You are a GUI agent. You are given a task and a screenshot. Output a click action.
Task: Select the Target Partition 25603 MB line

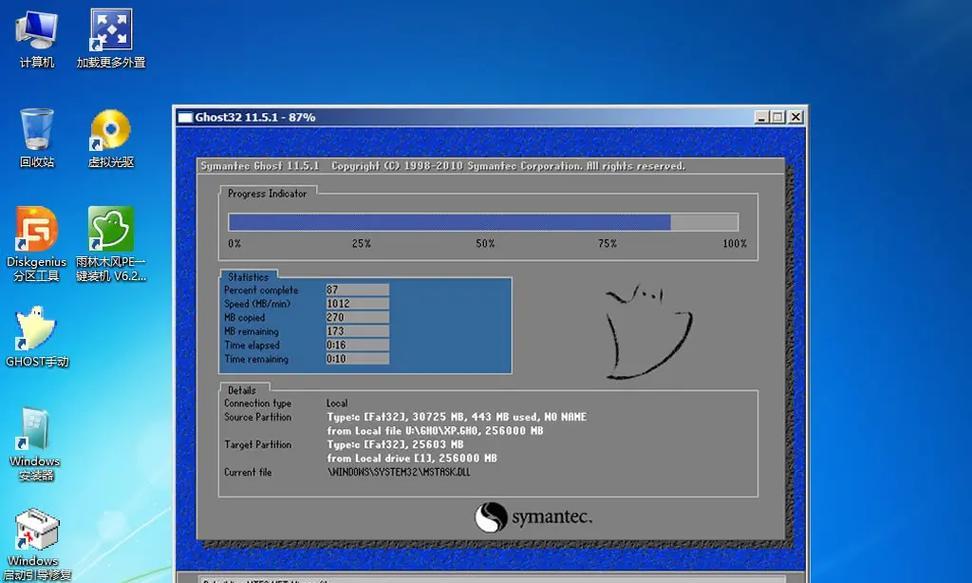click(395, 444)
